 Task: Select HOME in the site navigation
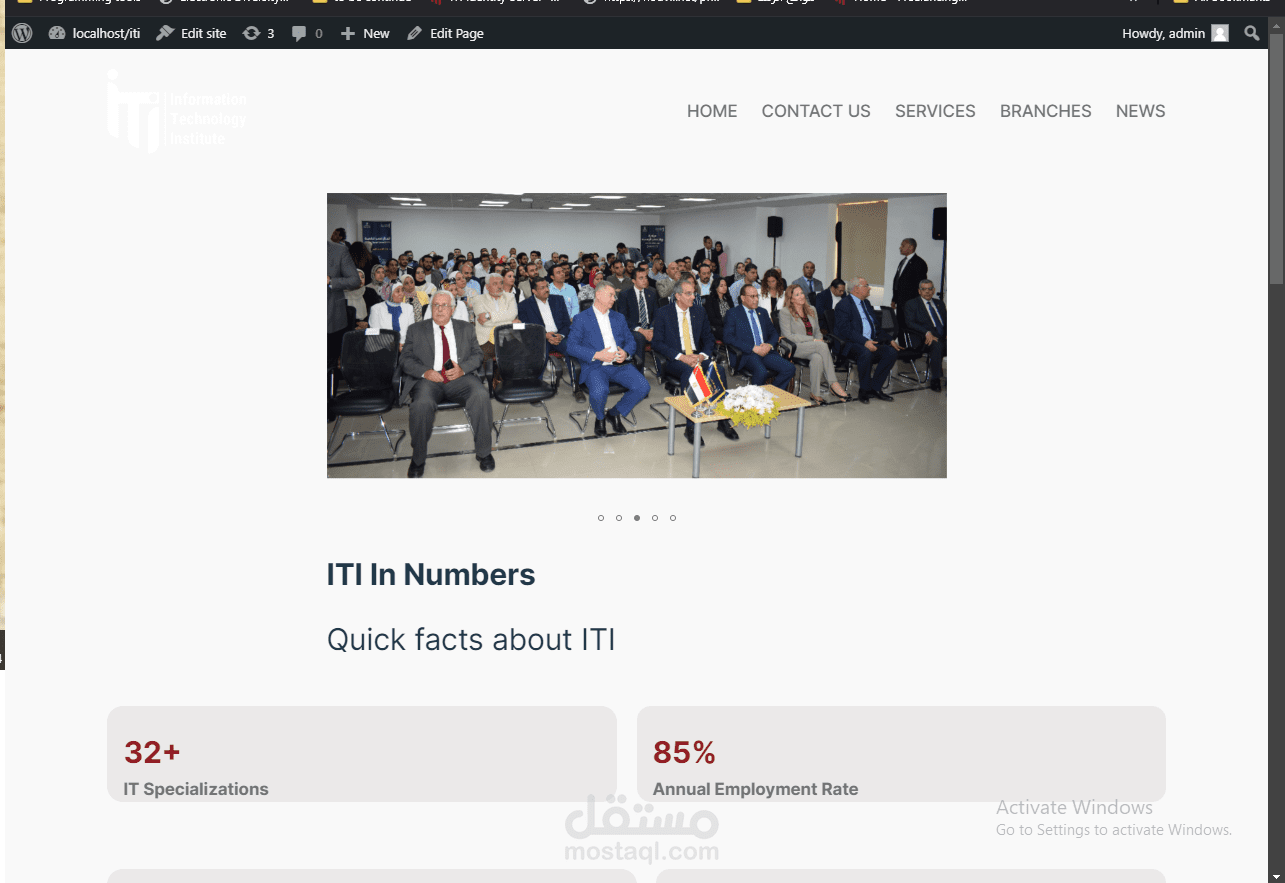pyautogui.click(x=711, y=111)
